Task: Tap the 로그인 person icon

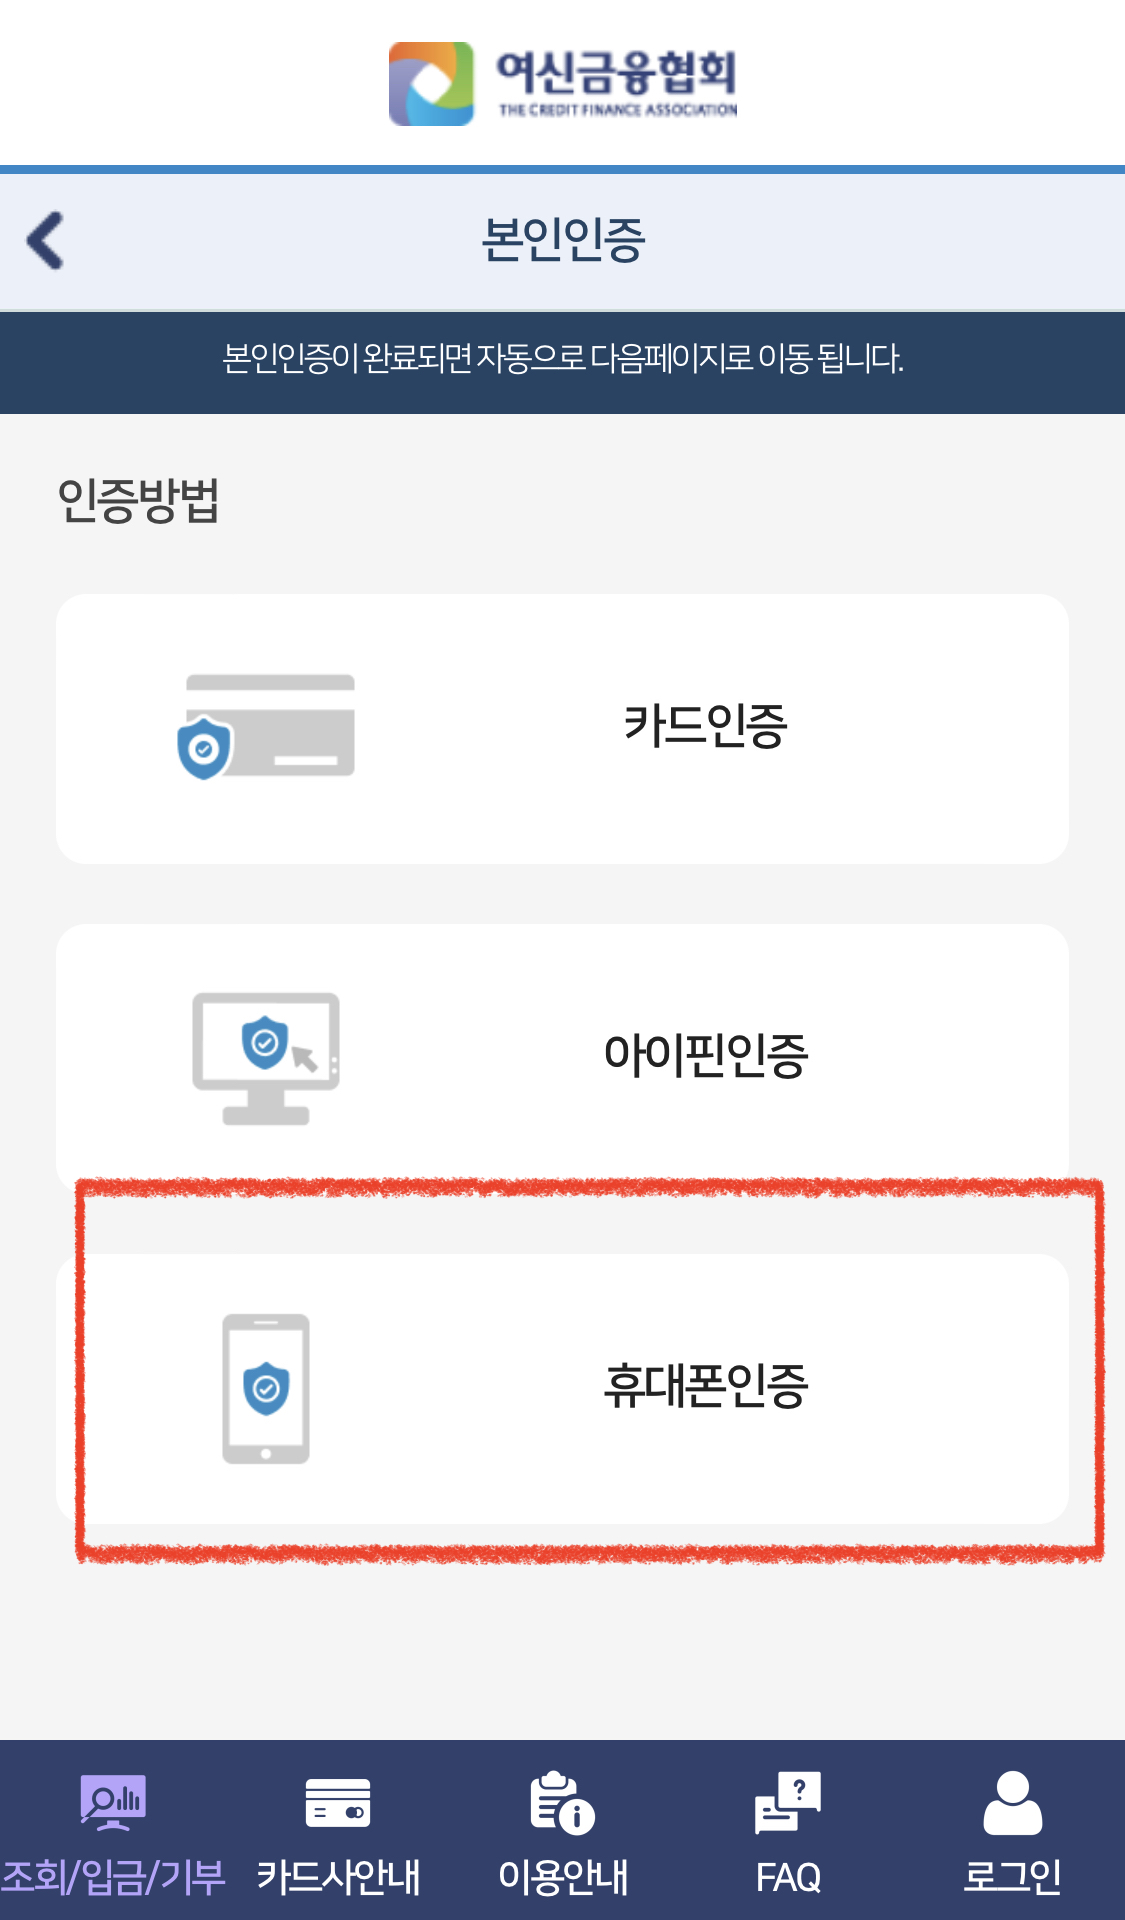Action: coord(1013,1803)
